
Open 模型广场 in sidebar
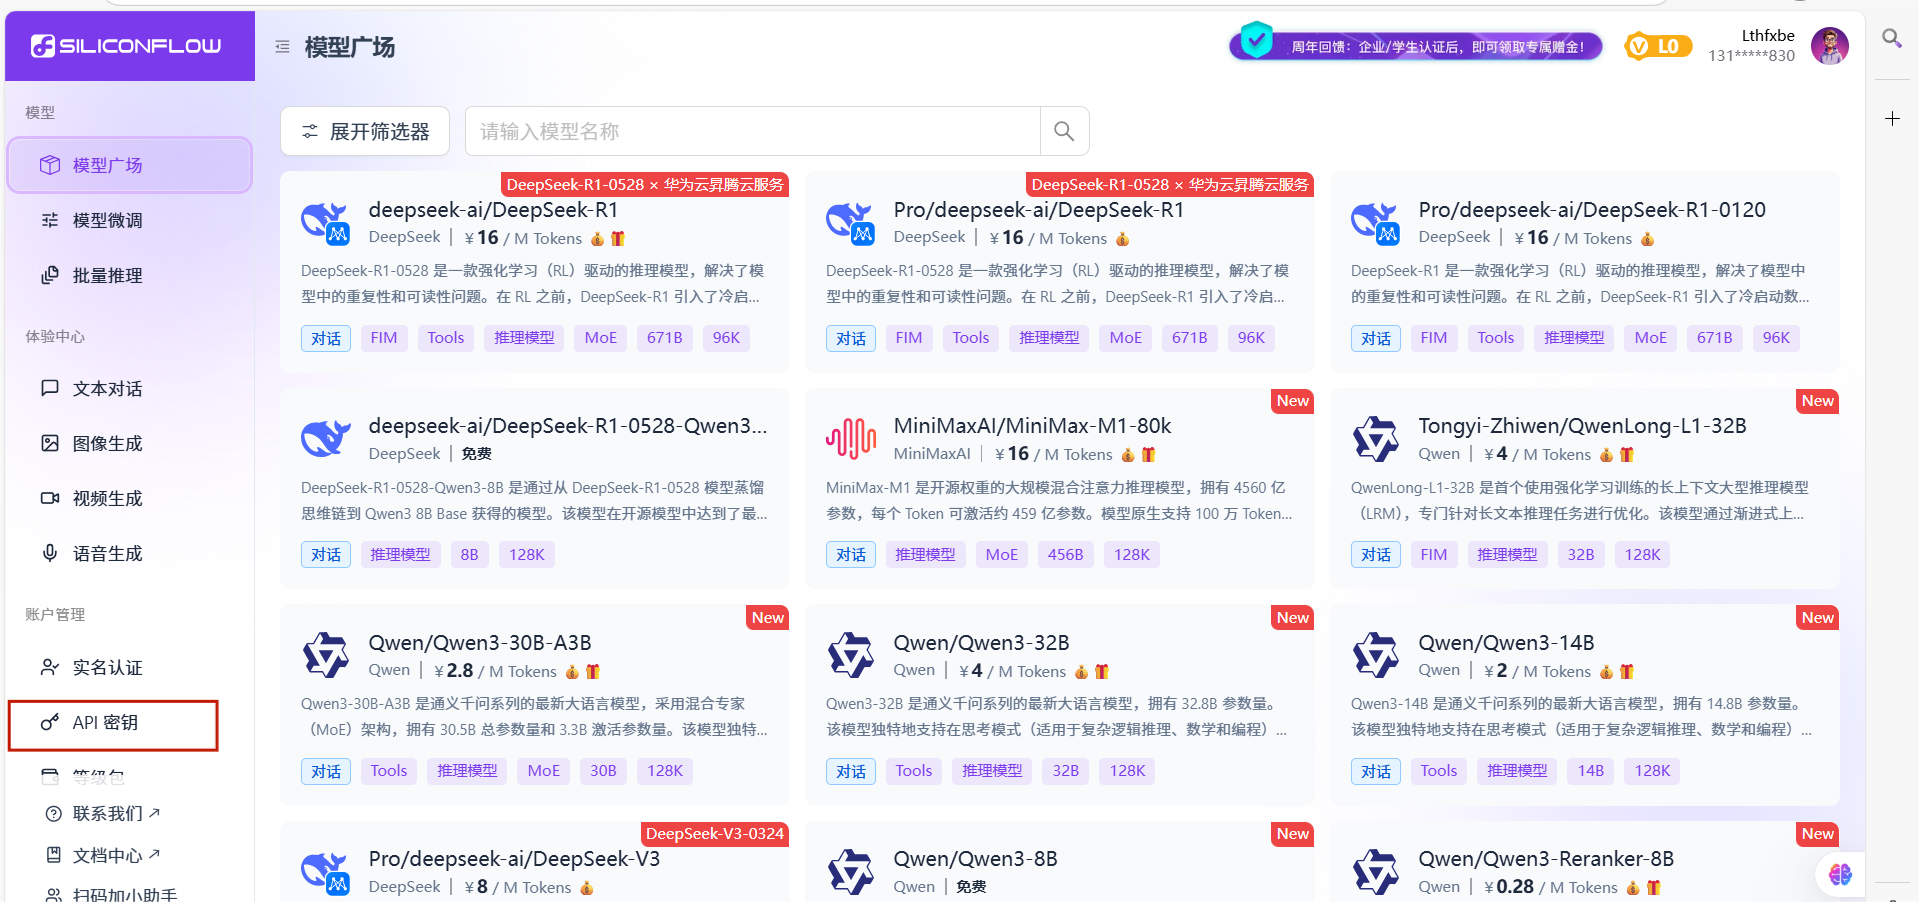pos(129,165)
